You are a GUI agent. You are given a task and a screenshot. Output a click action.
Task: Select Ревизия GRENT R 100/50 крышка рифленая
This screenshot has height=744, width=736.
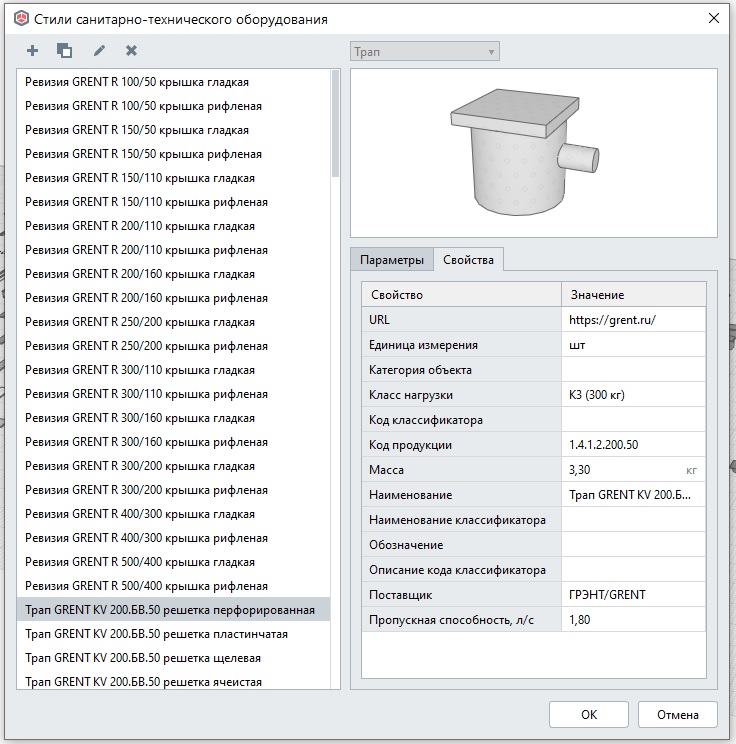click(x=174, y=106)
